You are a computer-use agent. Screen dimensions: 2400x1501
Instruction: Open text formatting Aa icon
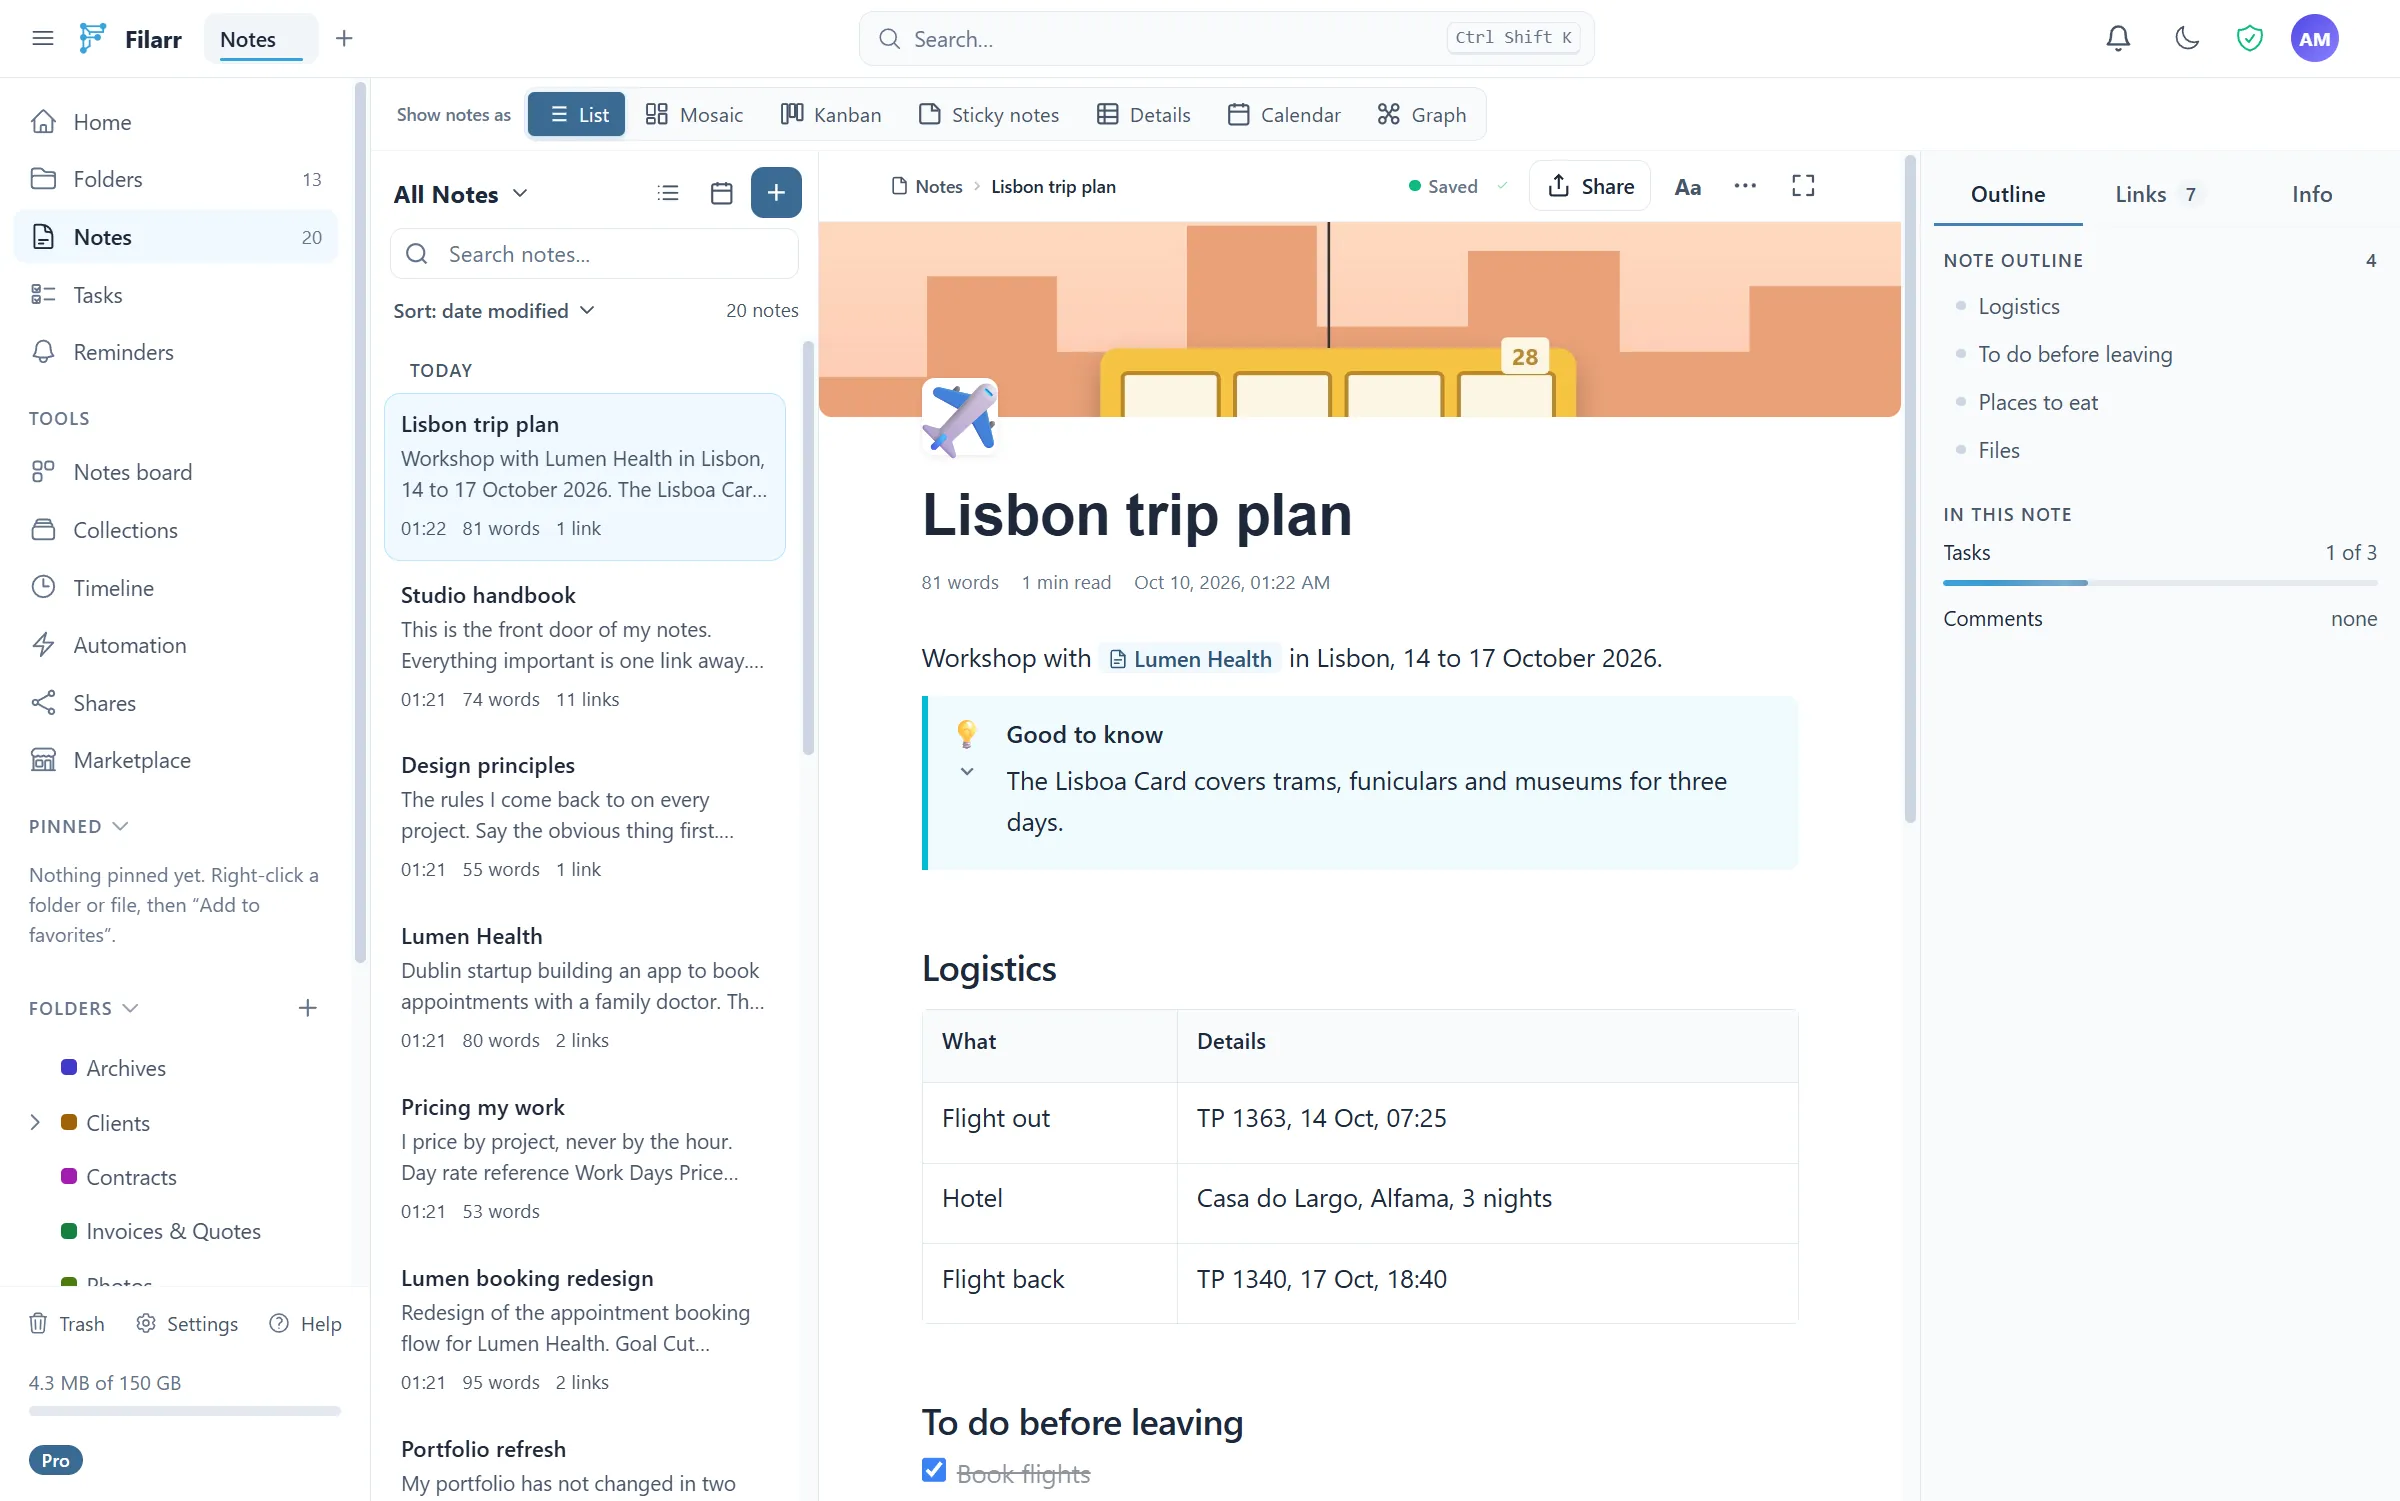[1688, 187]
